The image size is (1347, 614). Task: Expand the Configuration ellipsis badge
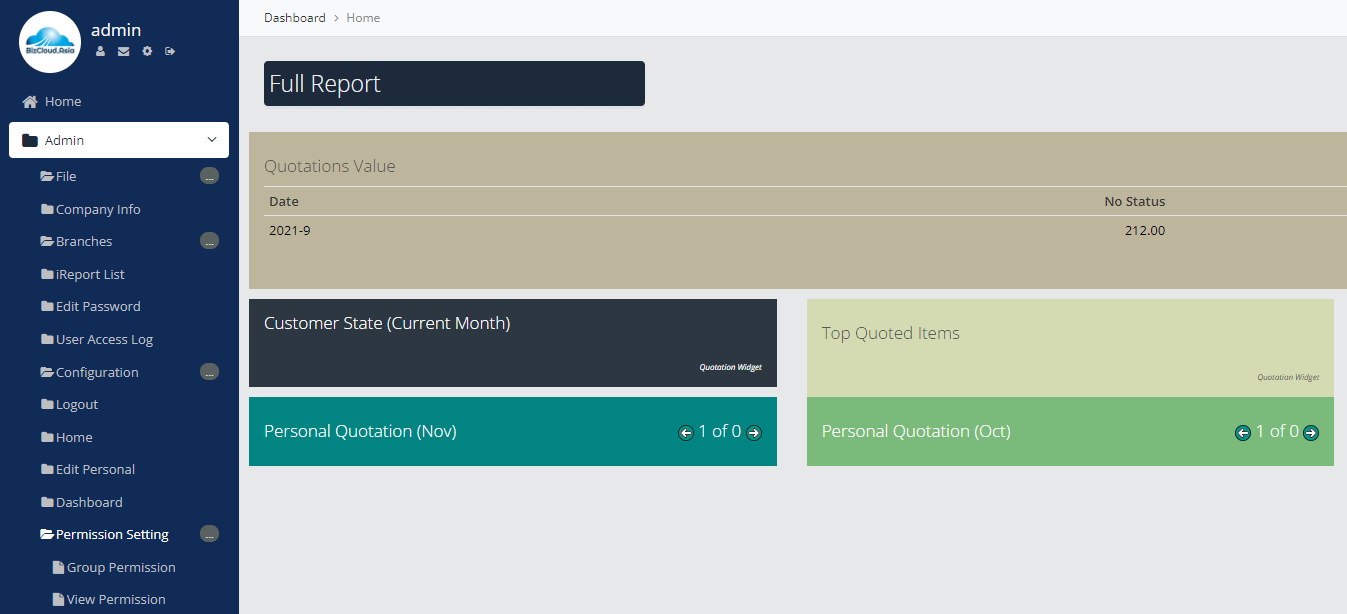click(209, 372)
